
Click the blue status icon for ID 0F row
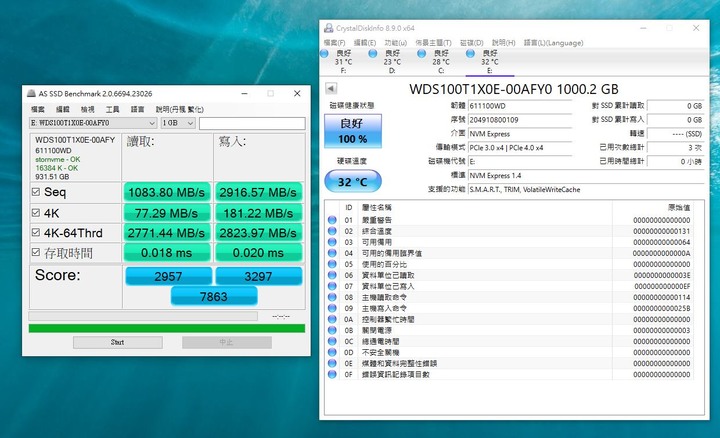[332, 374]
